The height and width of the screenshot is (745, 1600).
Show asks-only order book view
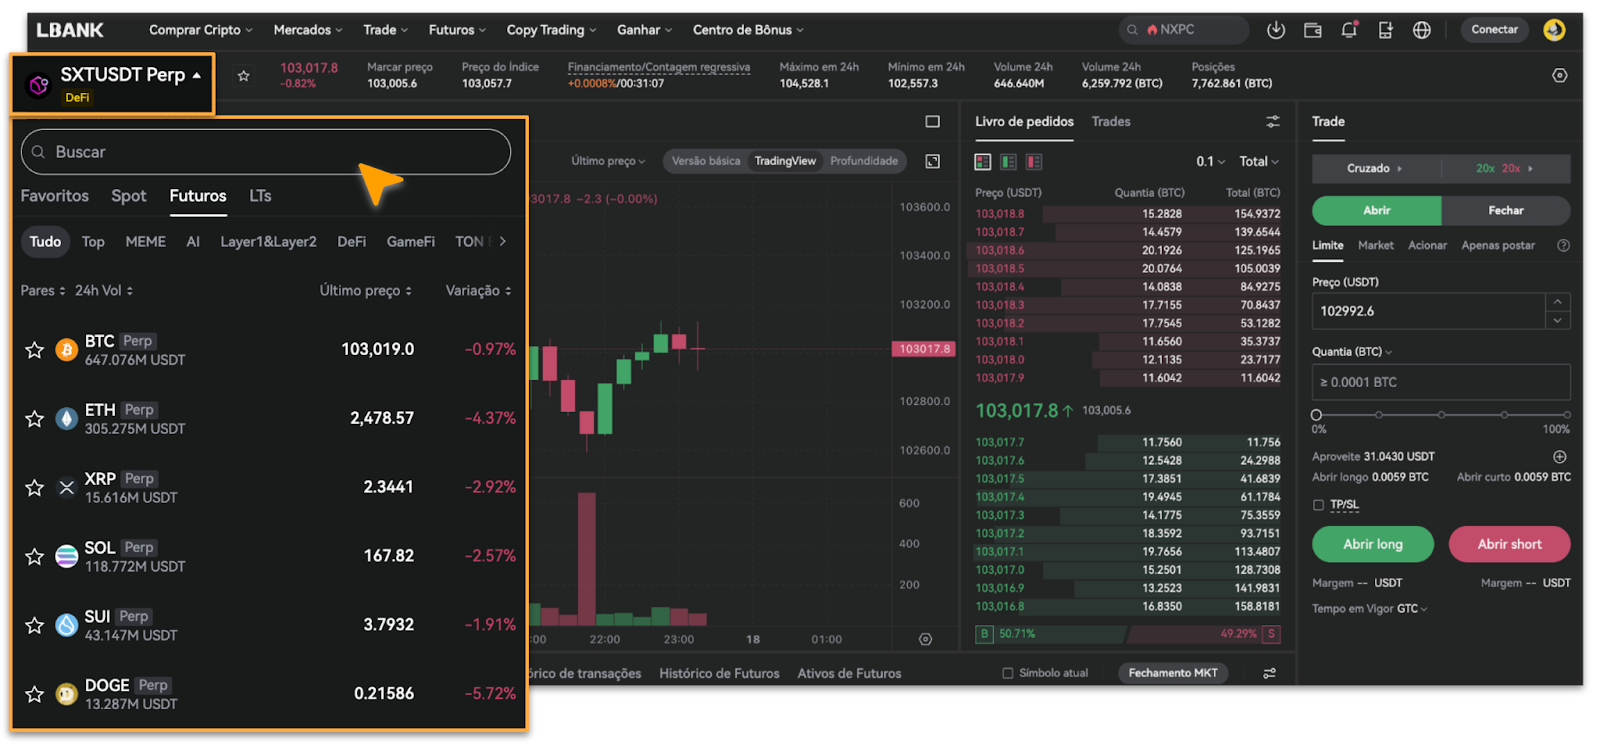click(1033, 161)
